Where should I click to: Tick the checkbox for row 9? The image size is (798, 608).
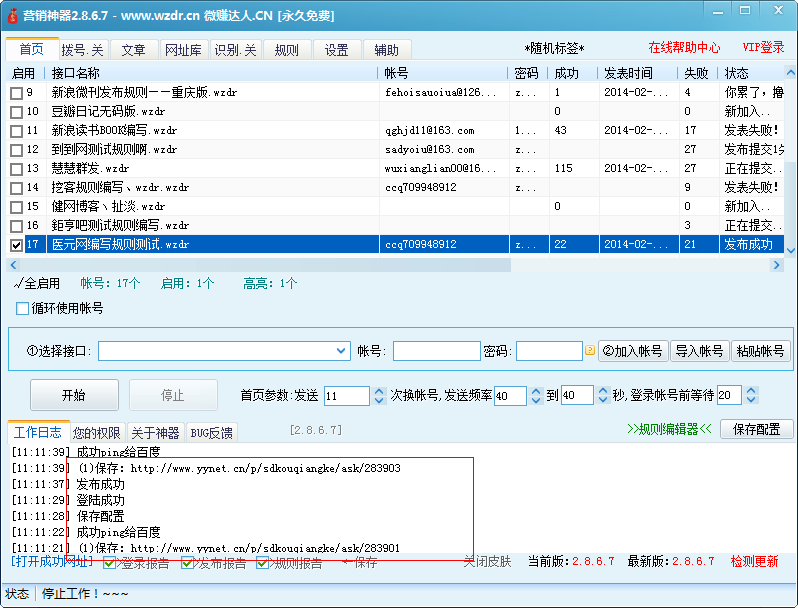(x=16, y=93)
